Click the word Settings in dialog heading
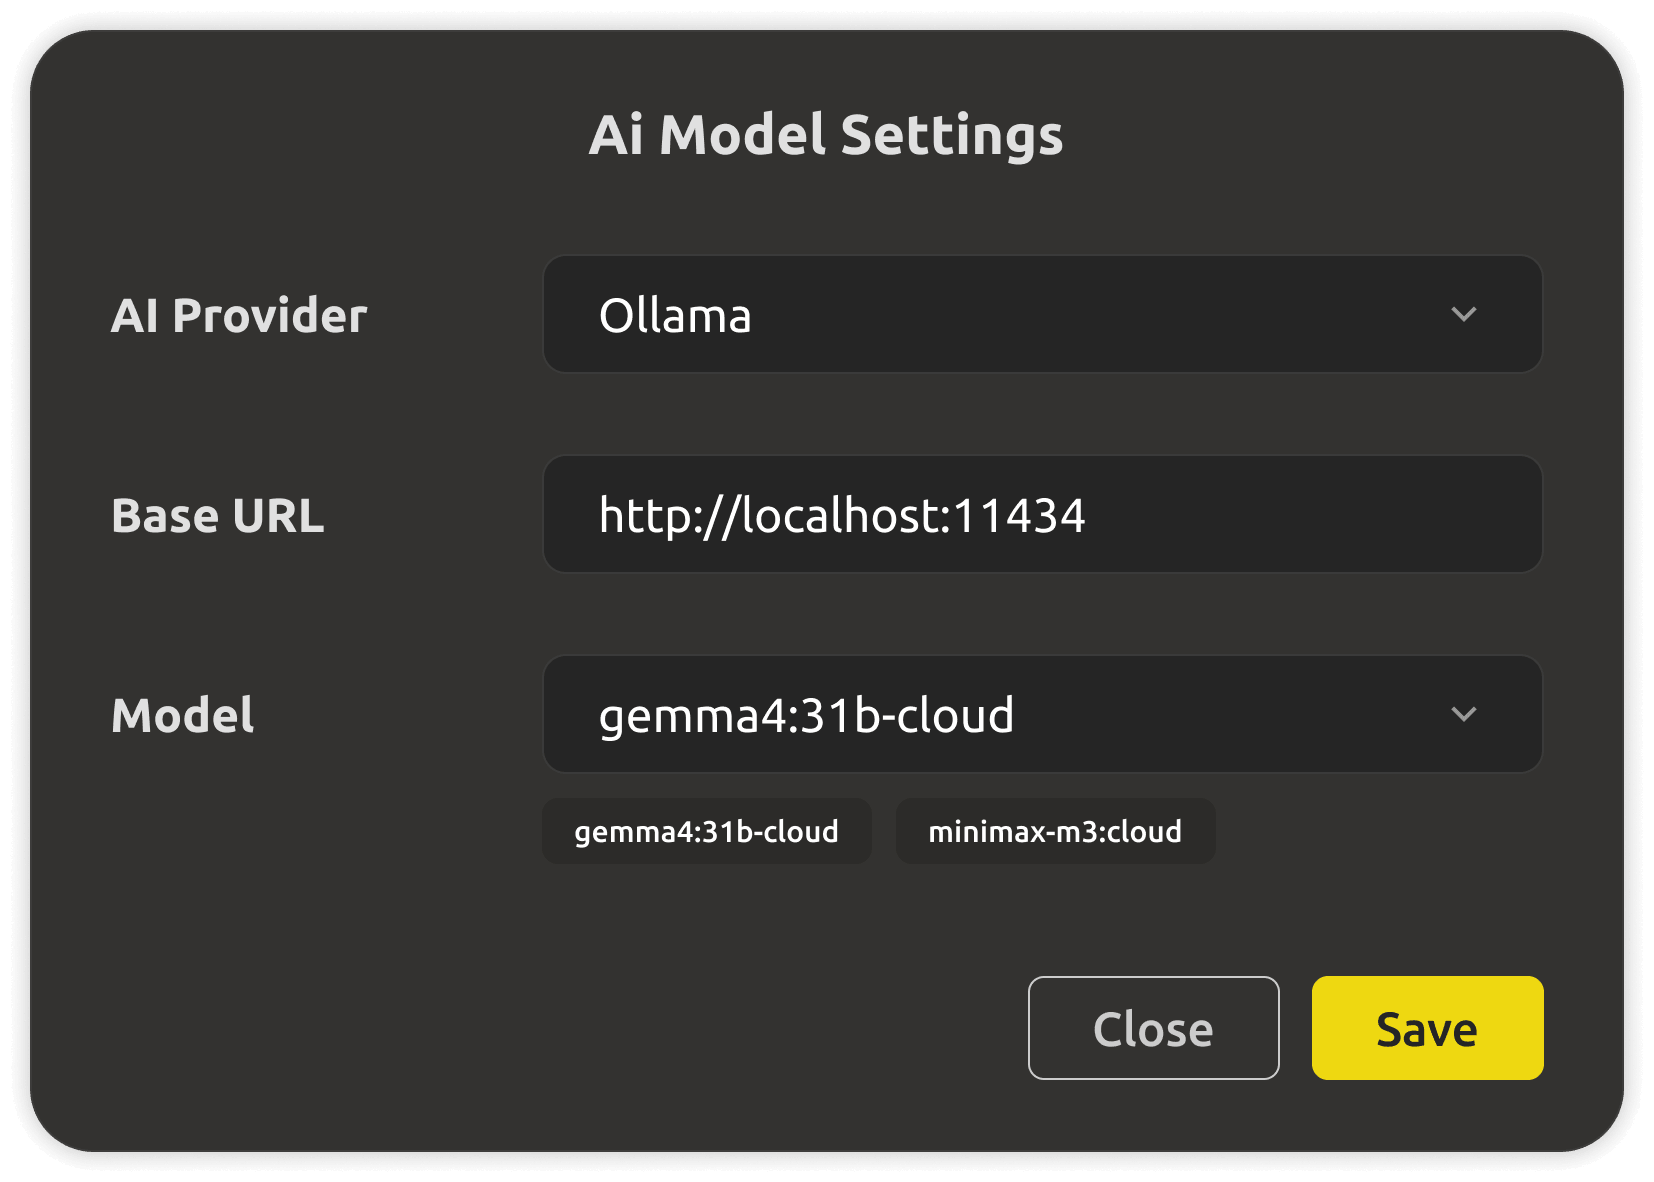The width and height of the screenshot is (1654, 1182). point(952,136)
